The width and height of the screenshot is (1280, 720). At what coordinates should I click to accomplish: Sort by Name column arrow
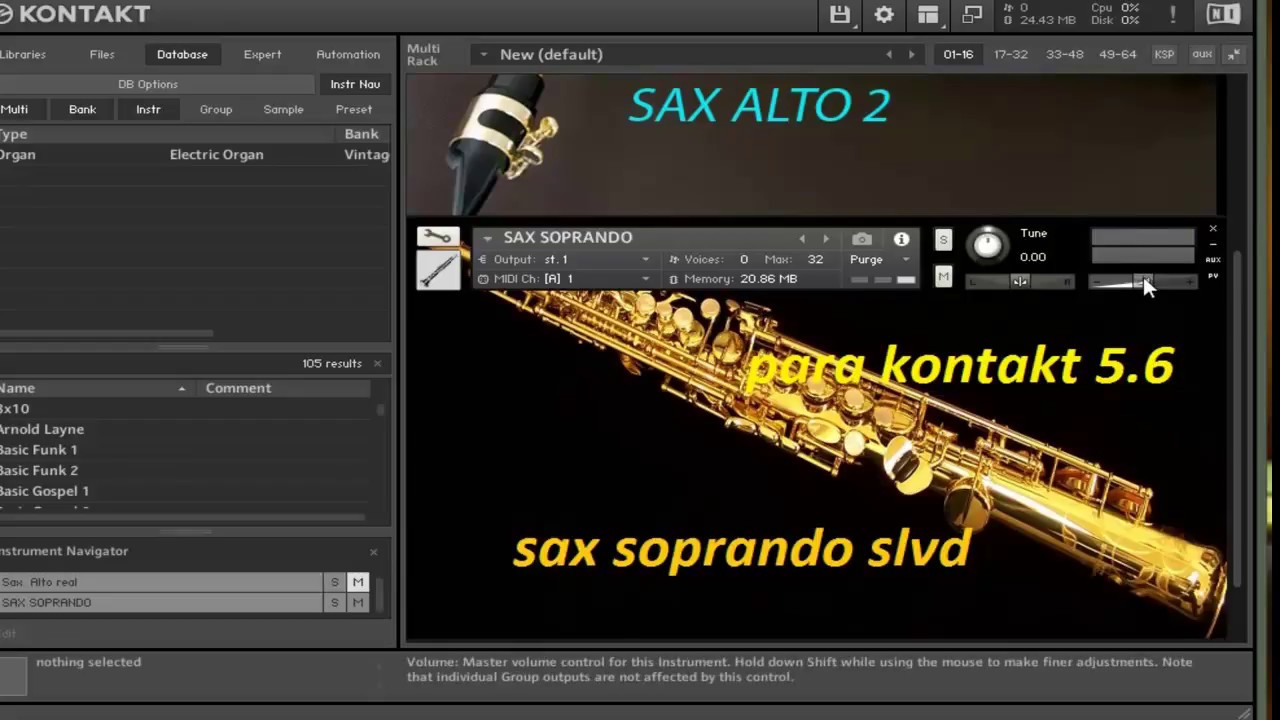(182, 388)
